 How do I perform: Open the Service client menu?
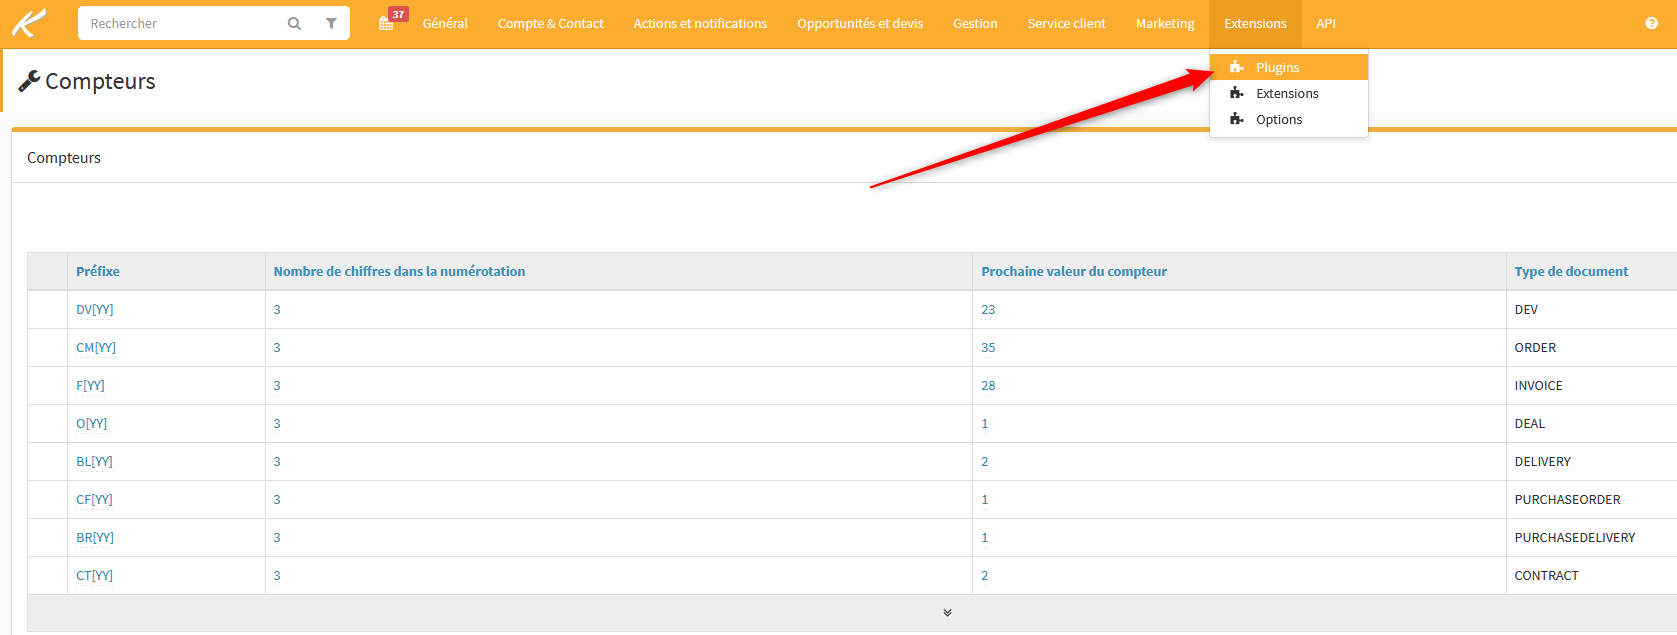[1066, 23]
